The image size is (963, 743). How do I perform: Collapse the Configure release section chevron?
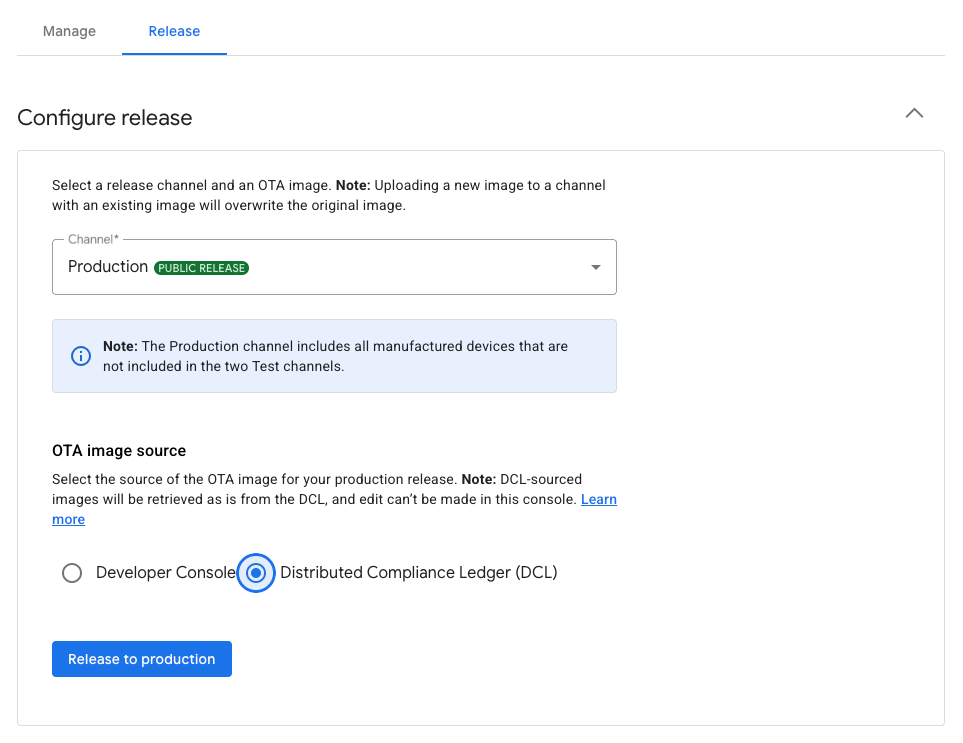click(913, 114)
